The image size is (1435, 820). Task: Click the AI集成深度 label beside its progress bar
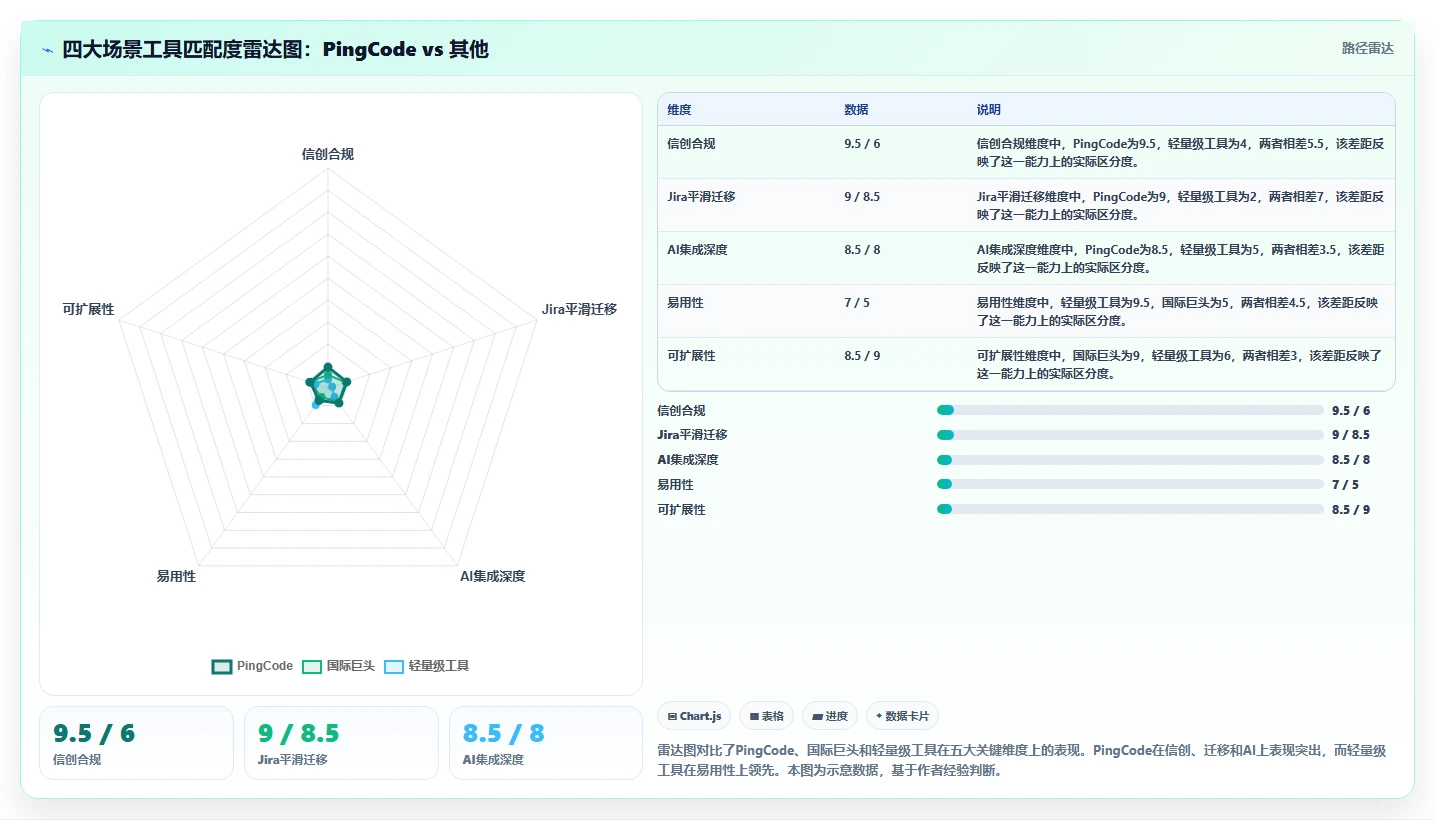tap(688, 460)
